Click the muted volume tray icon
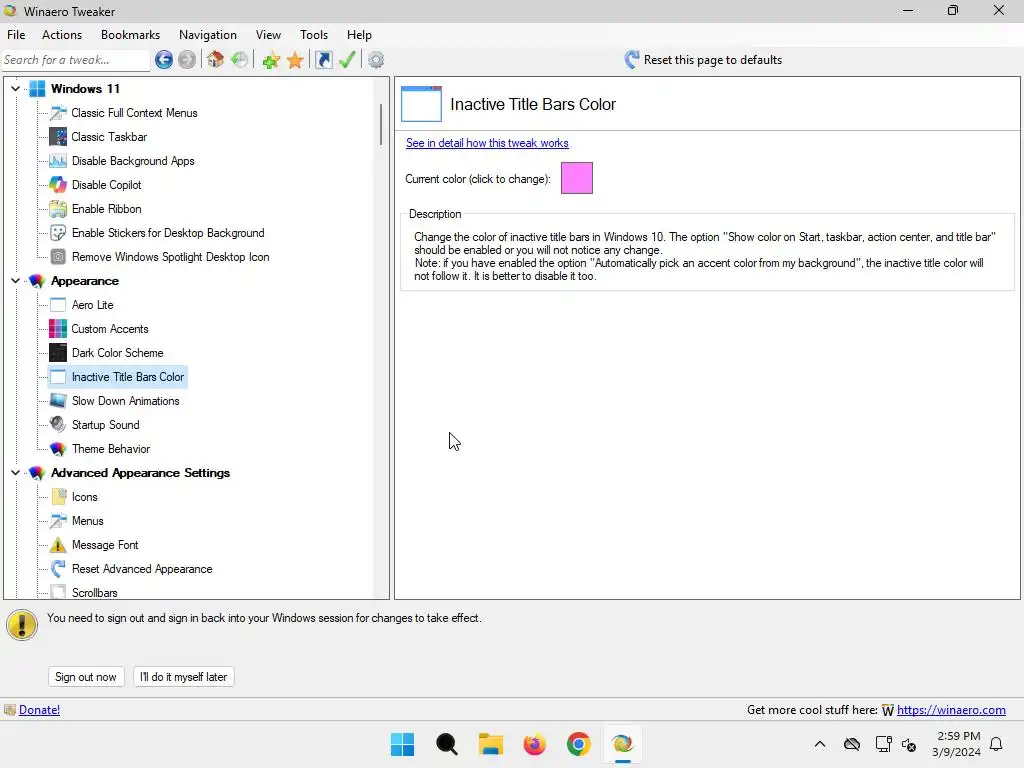This screenshot has width=1024, height=768. [x=909, y=744]
